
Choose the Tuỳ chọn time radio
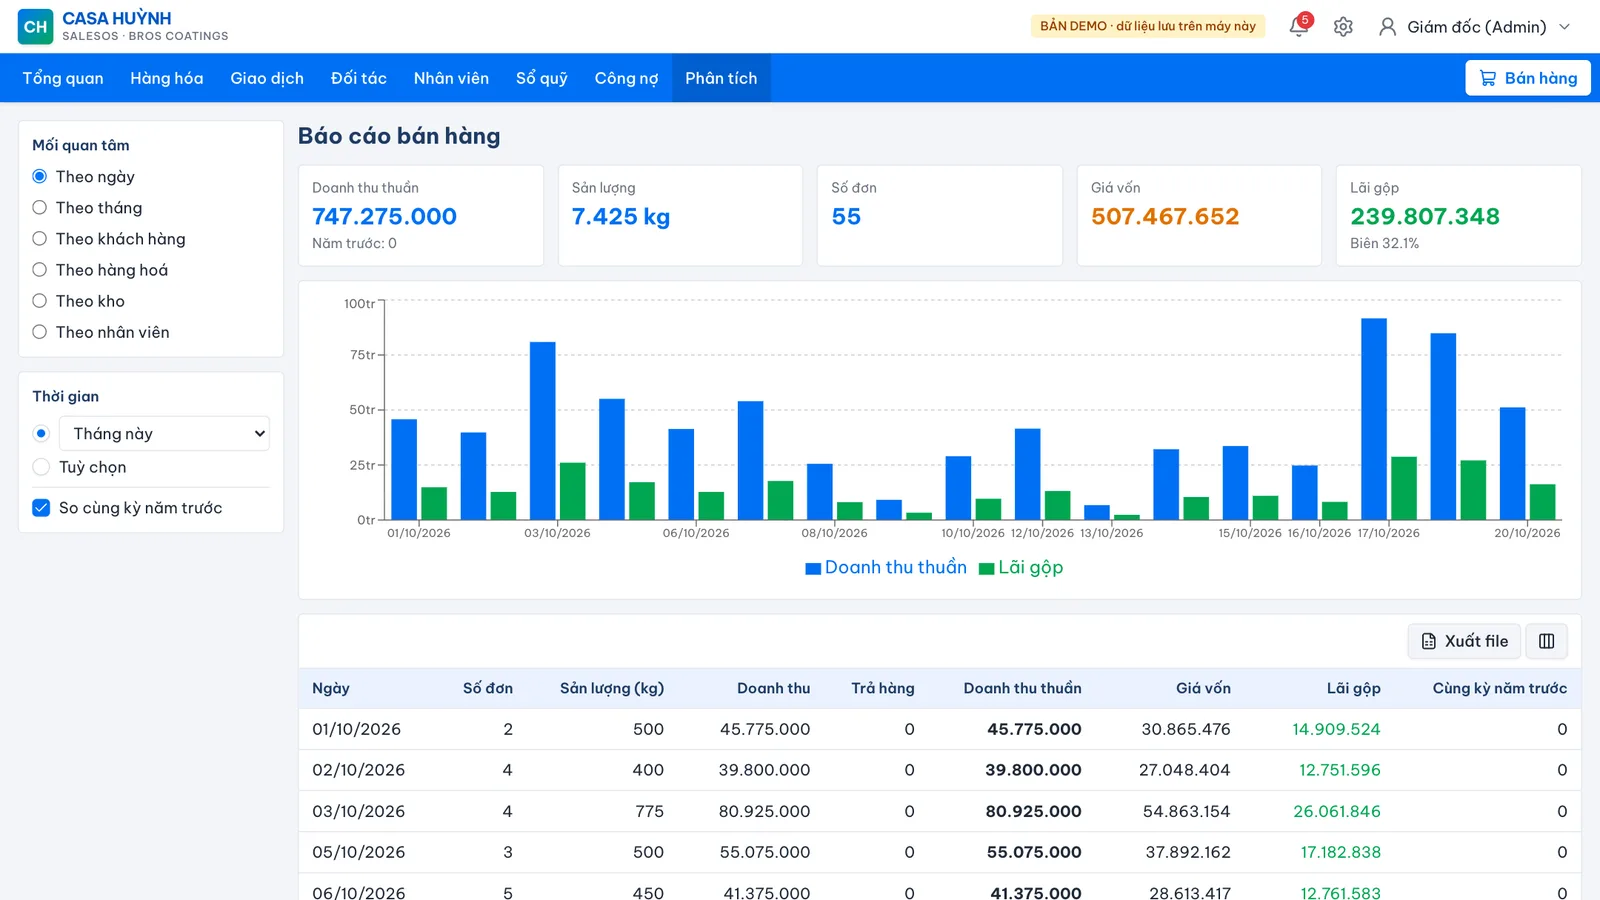pos(41,467)
